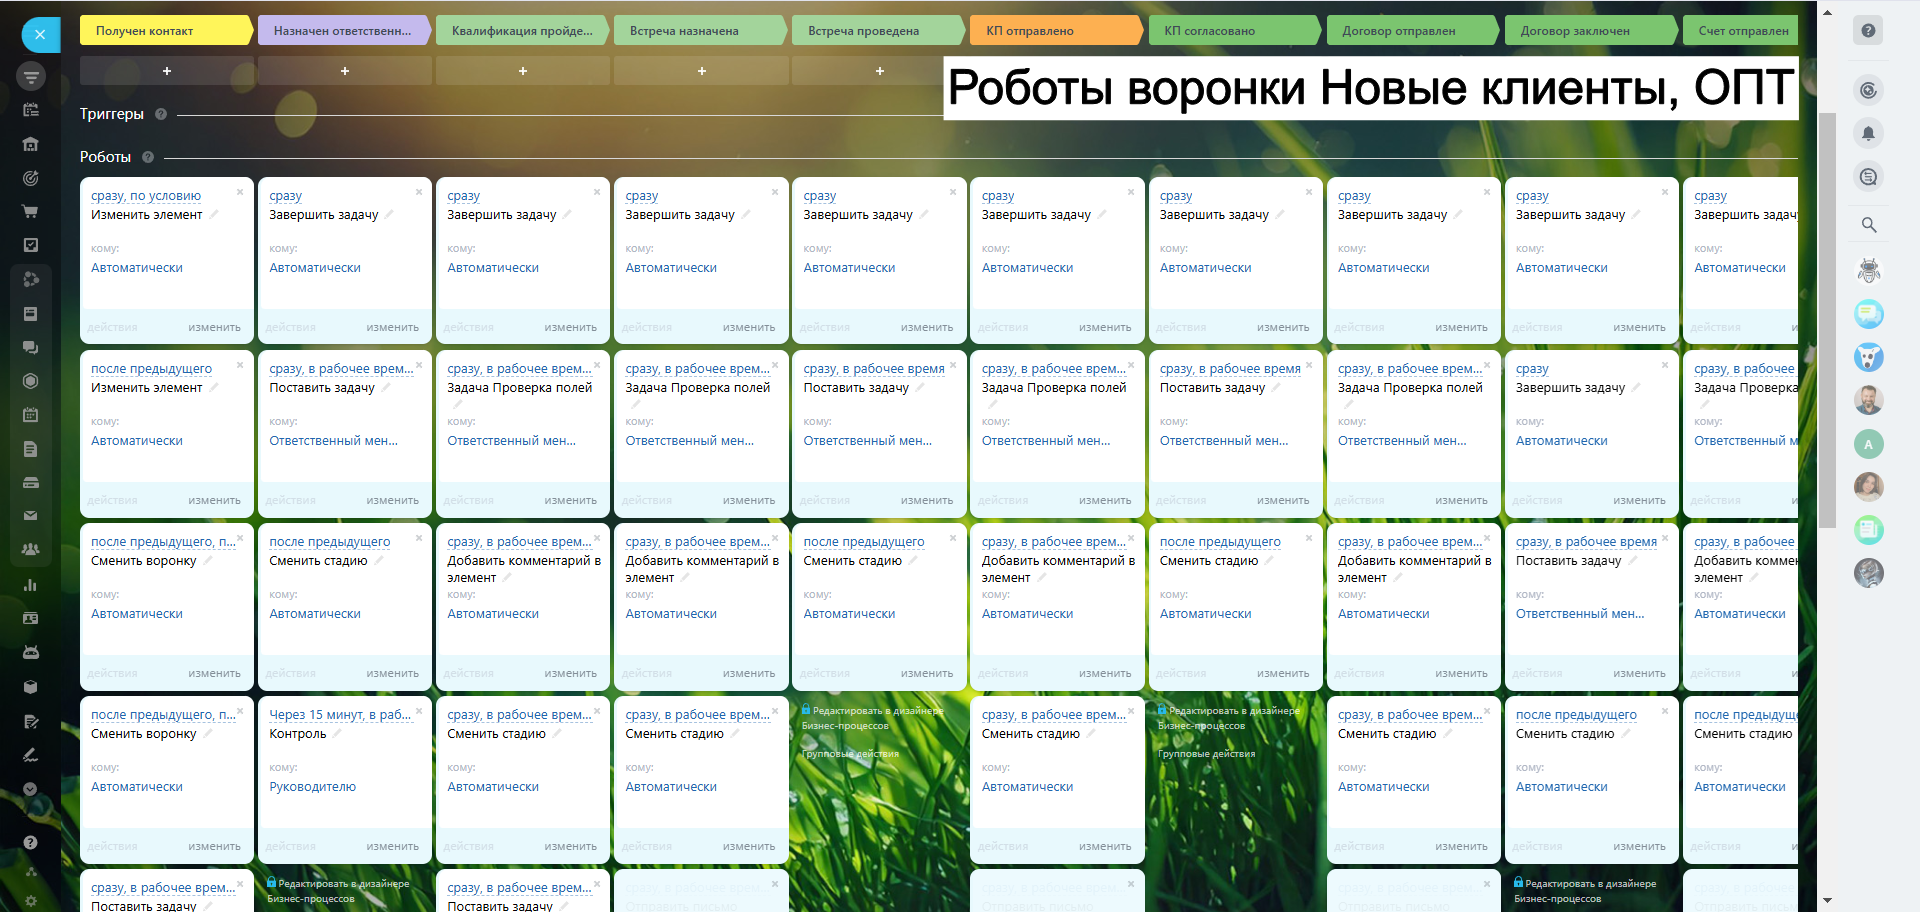This screenshot has width=1920, height=912.
Task: Open the 'Через 15 минут, в раб...' timing link
Action: (340, 715)
